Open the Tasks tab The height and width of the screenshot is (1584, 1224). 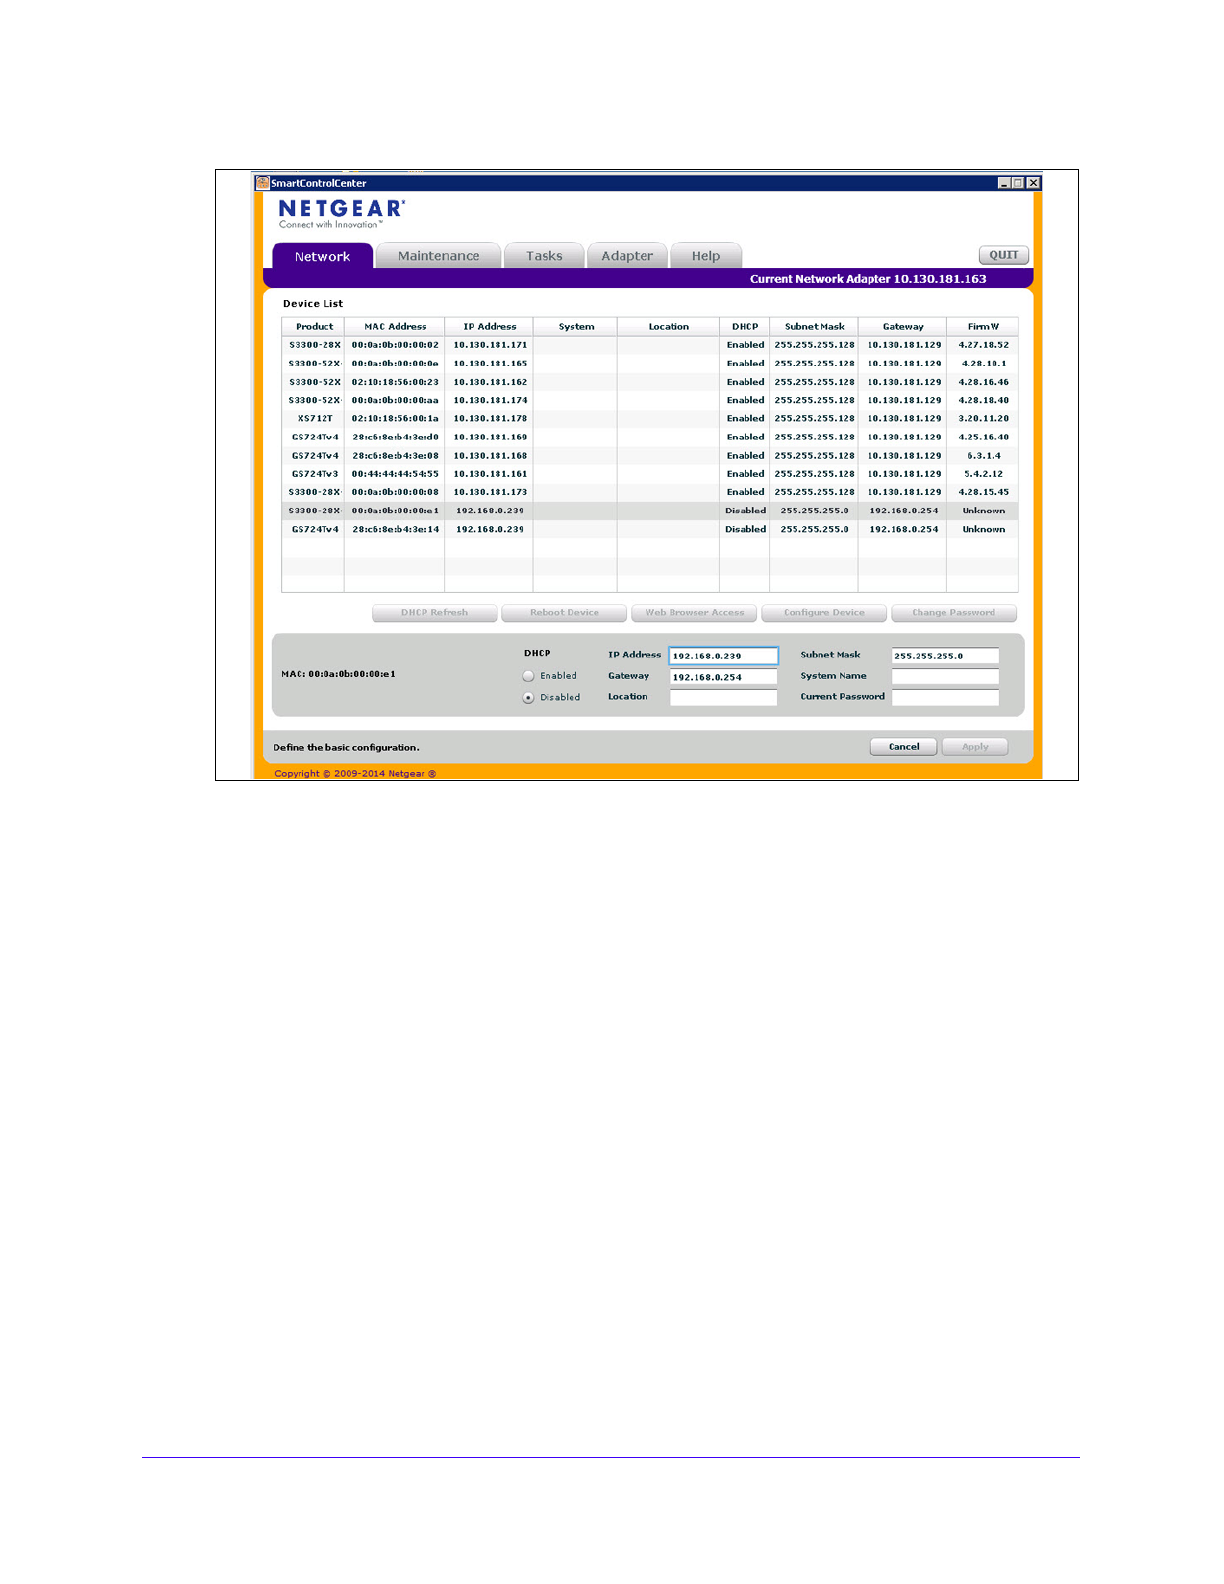[544, 256]
